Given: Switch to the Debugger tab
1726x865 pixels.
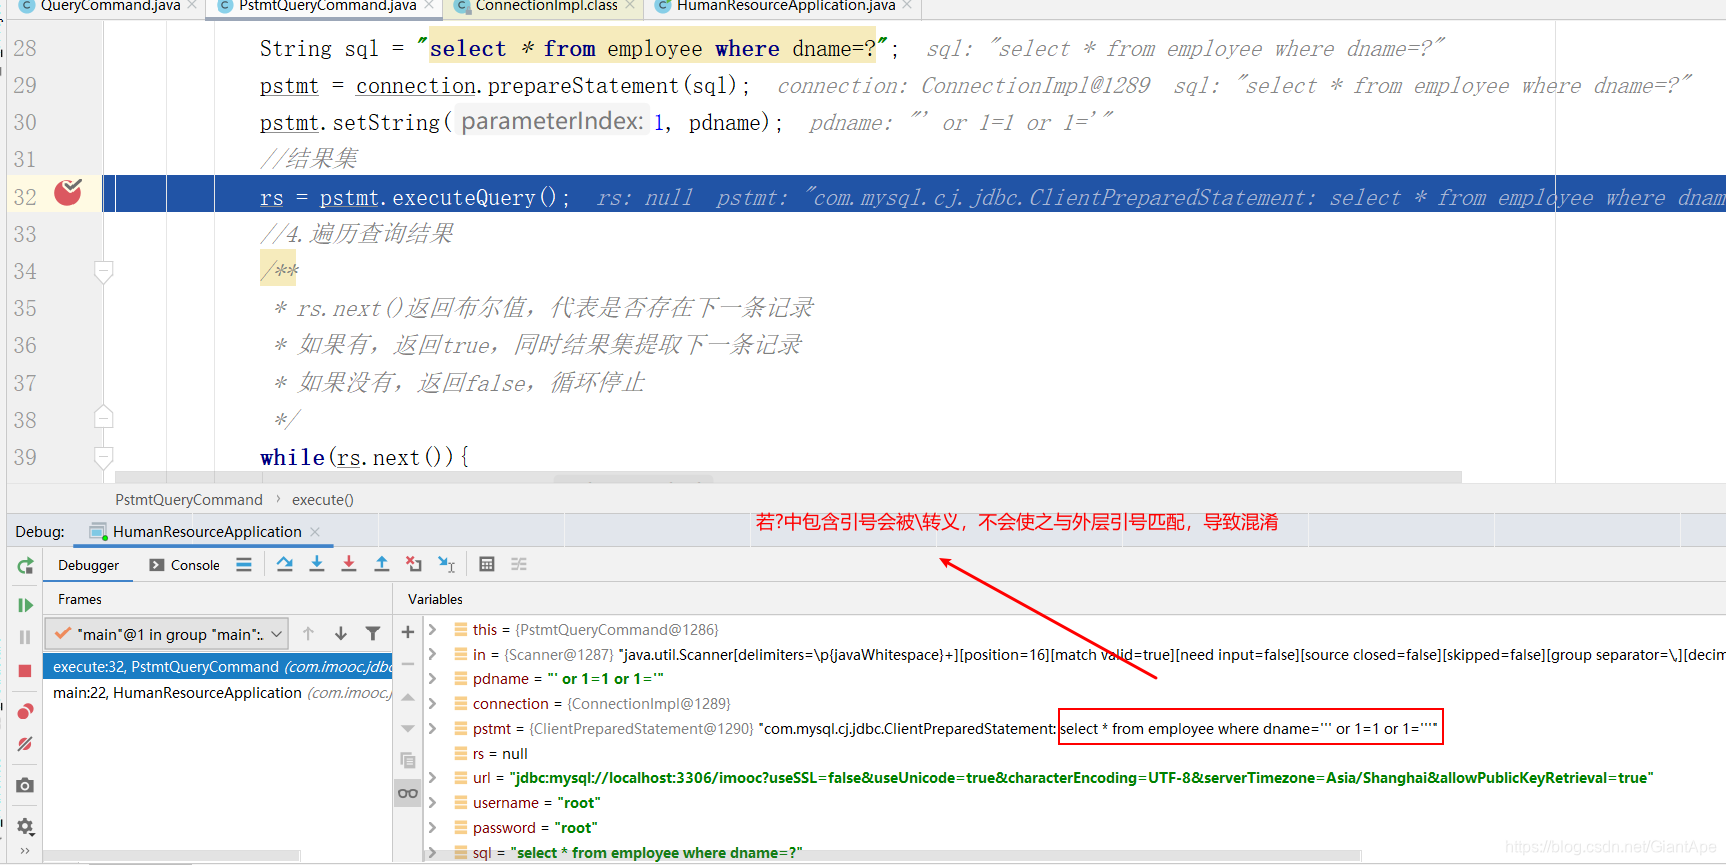Looking at the screenshot, I should (x=88, y=565).
